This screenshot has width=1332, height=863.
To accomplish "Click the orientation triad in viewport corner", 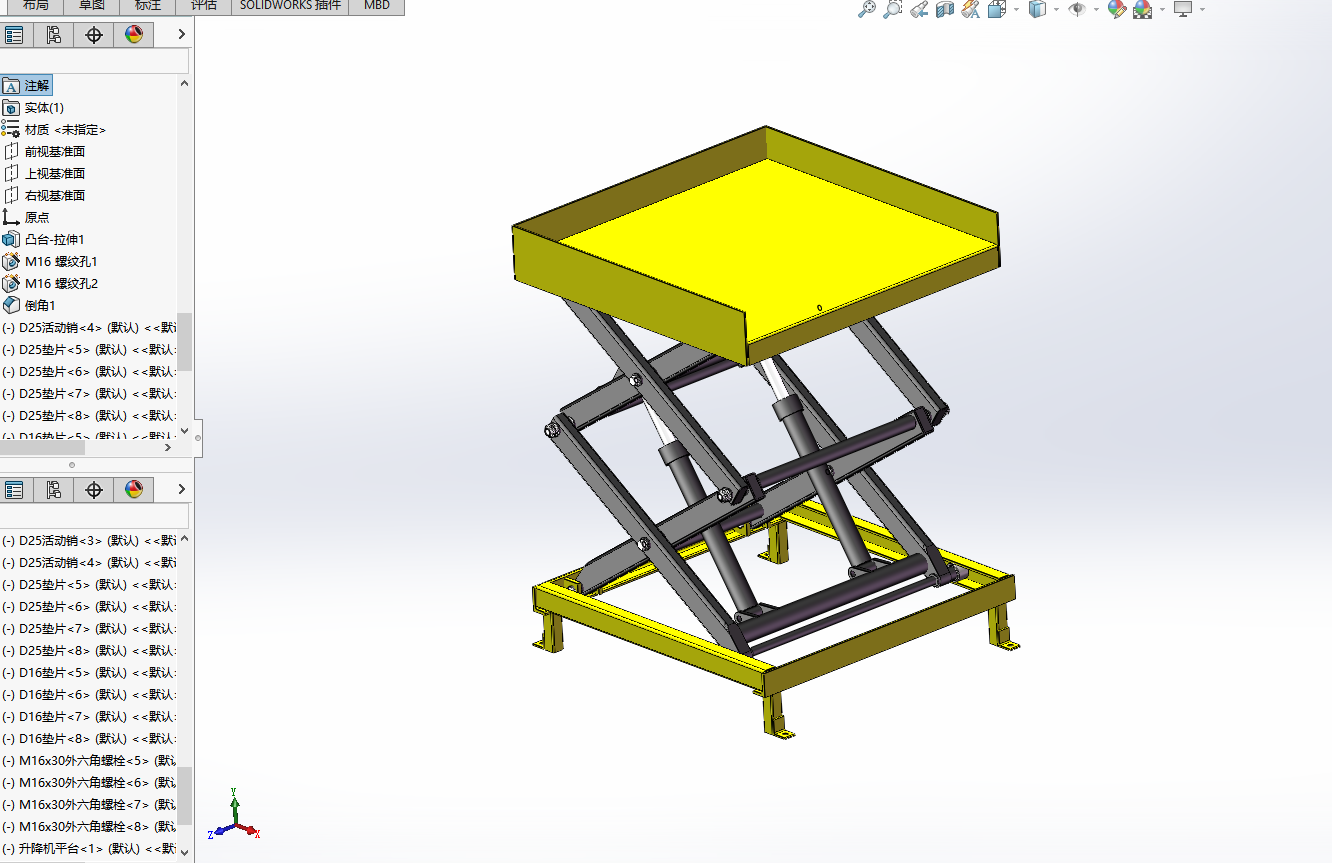I will [x=234, y=814].
